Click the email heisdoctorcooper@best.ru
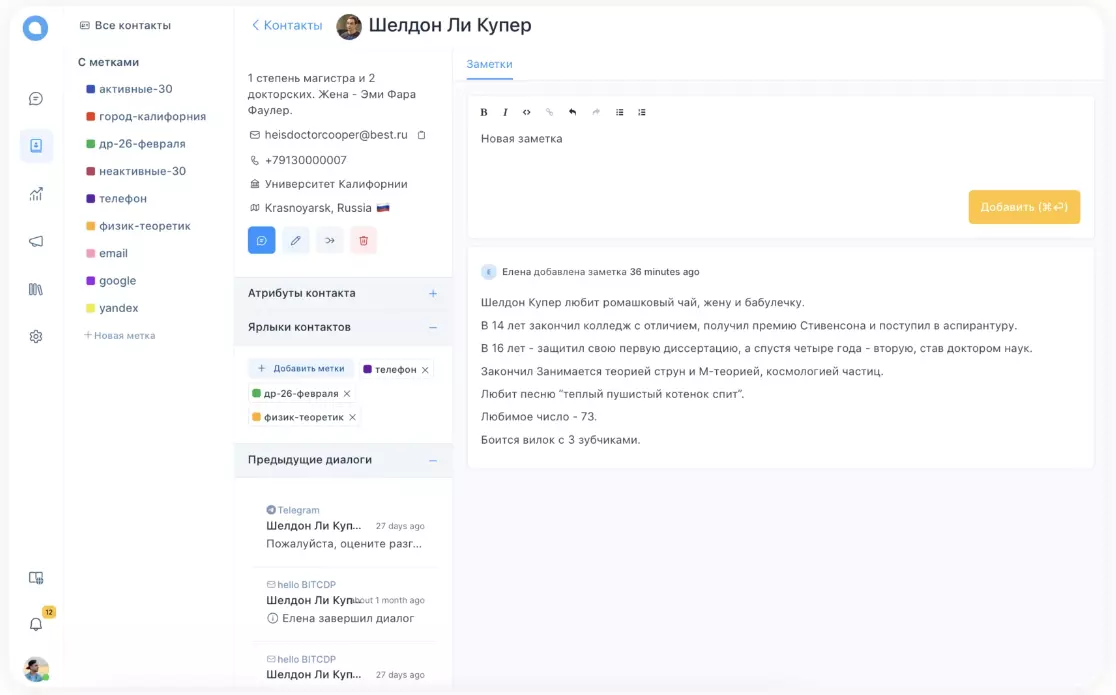Viewport: 1116px width, 695px height. pyautogui.click(x=336, y=135)
